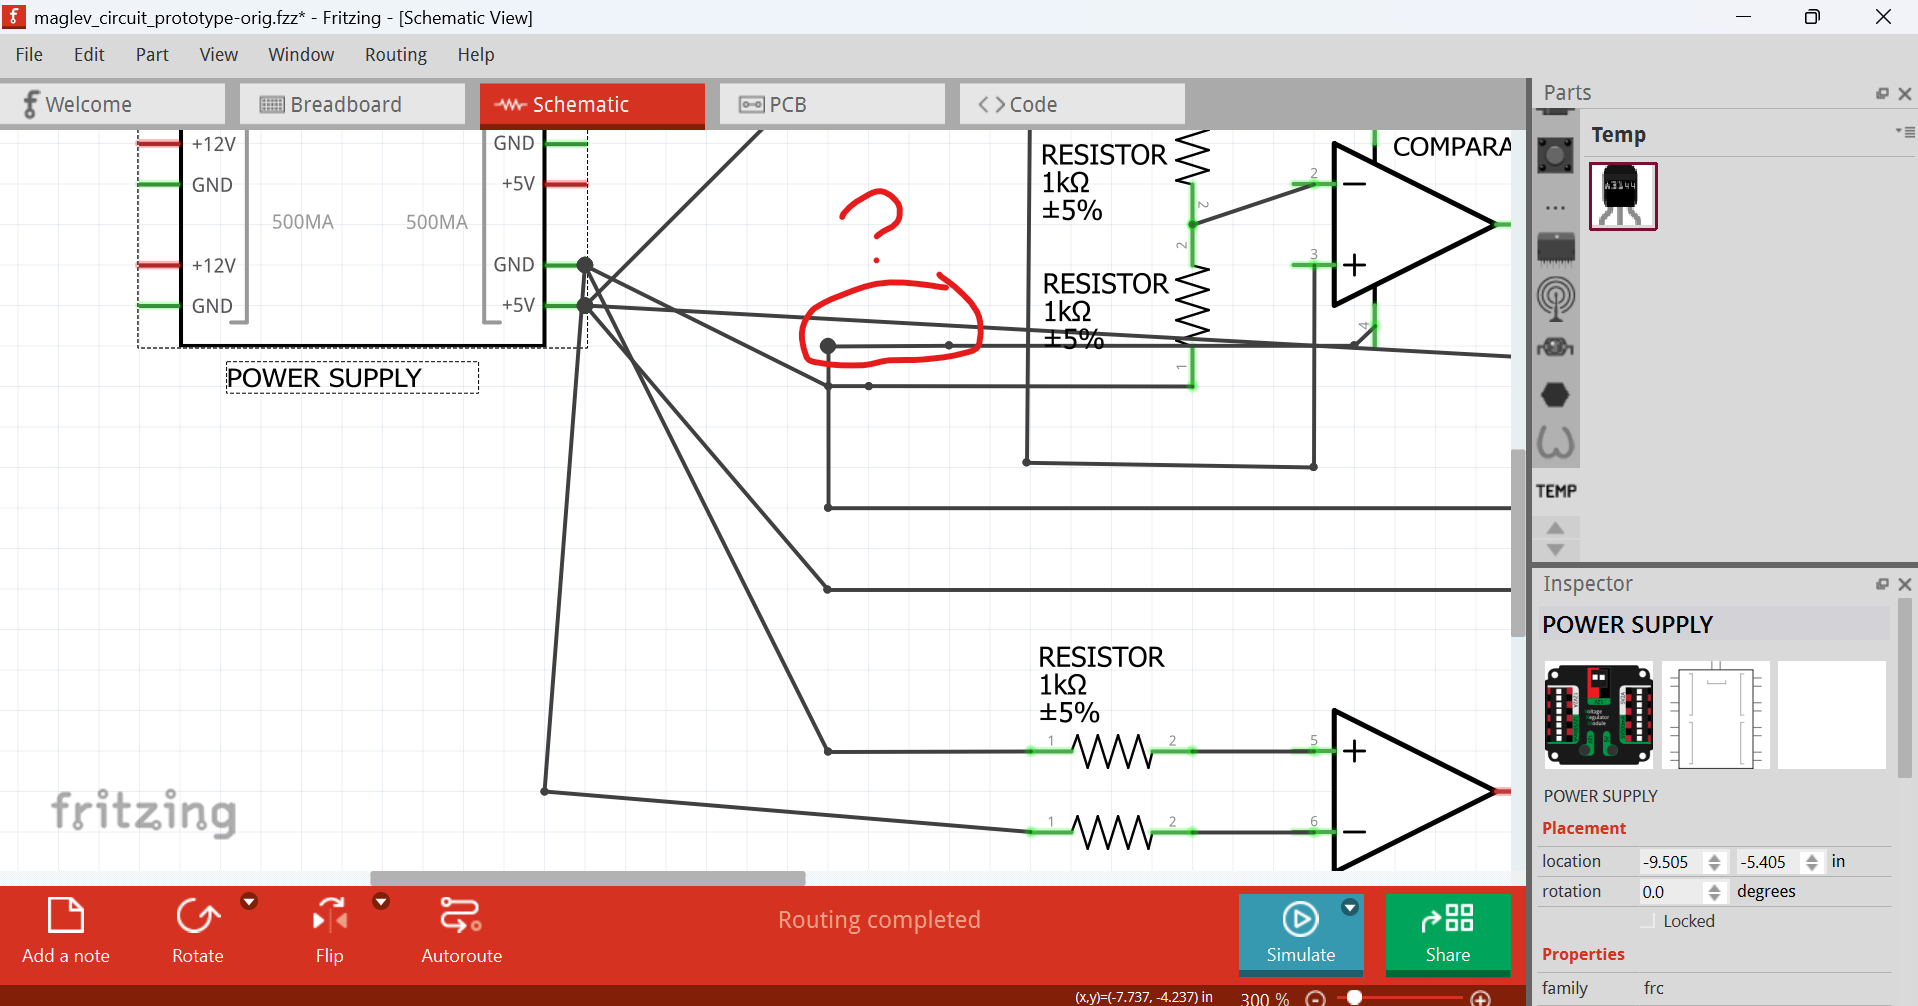Image resolution: width=1918 pixels, height=1006 pixels.
Task: Click the breadboard view image in Inspector
Action: (x=1598, y=715)
